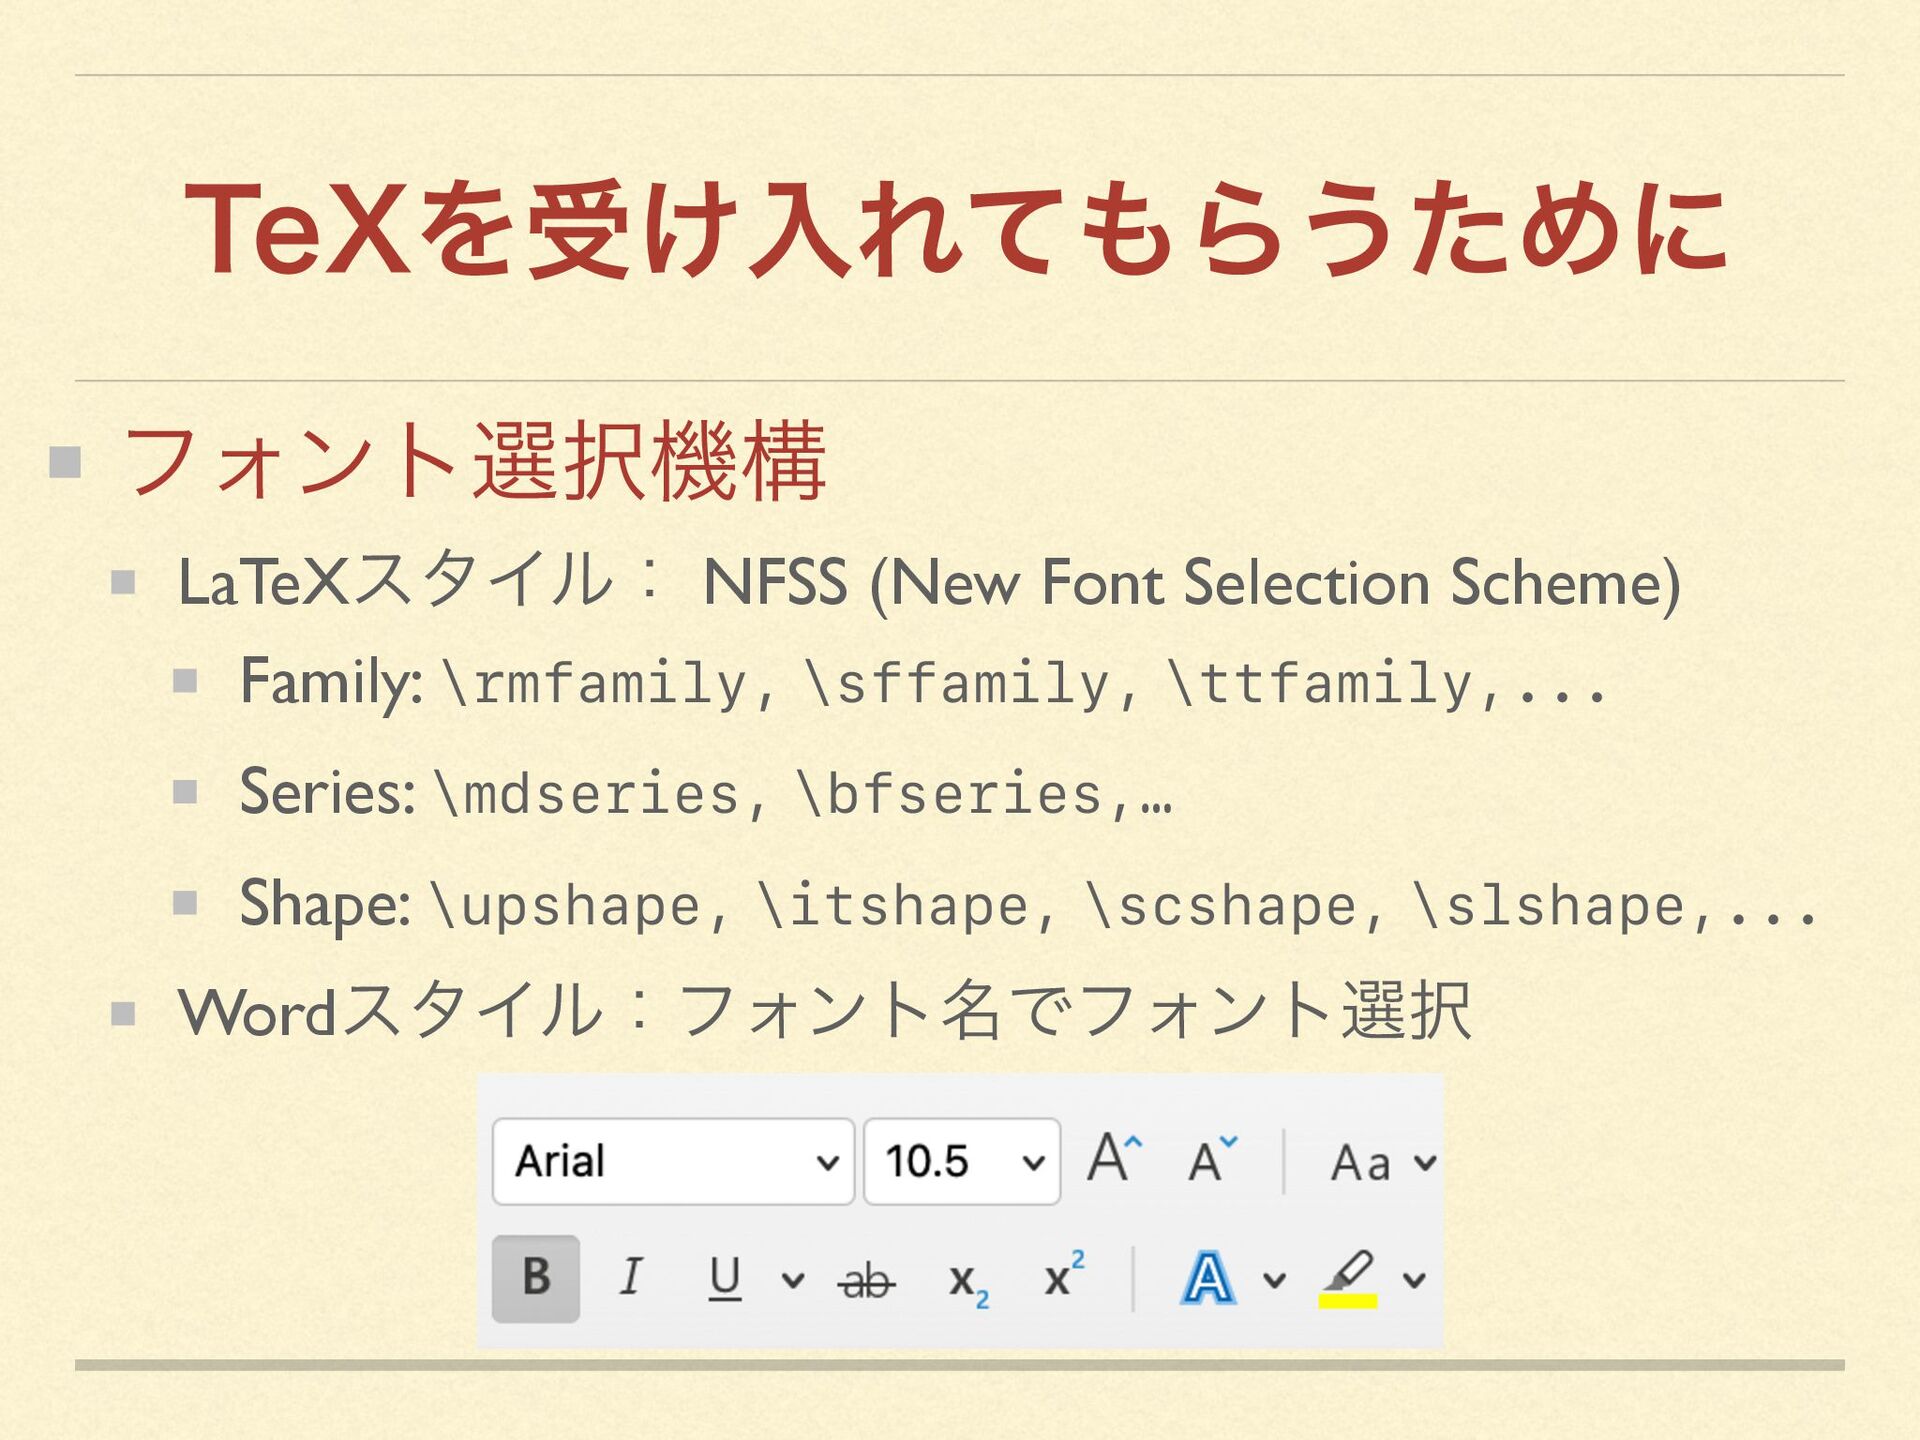Click yellow highlight color bar
The height and width of the screenshot is (1440, 1920).
1348,1301
